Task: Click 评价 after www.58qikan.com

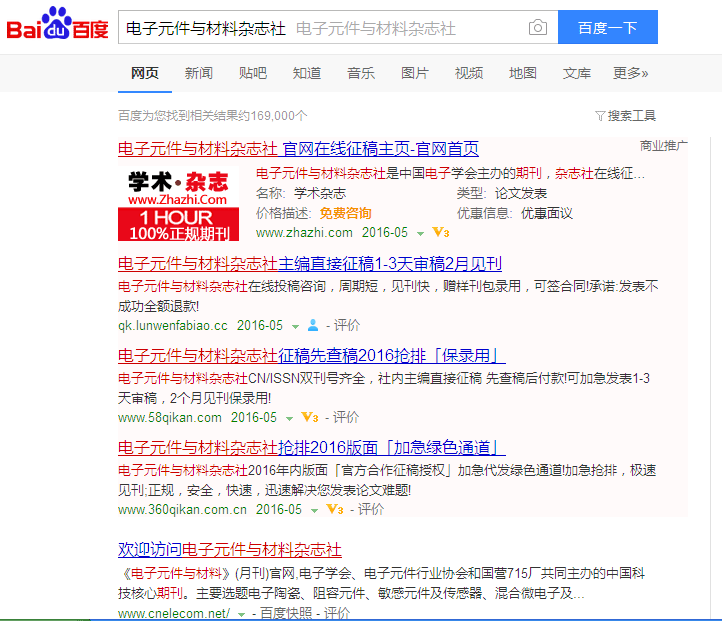Action: point(346,418)
